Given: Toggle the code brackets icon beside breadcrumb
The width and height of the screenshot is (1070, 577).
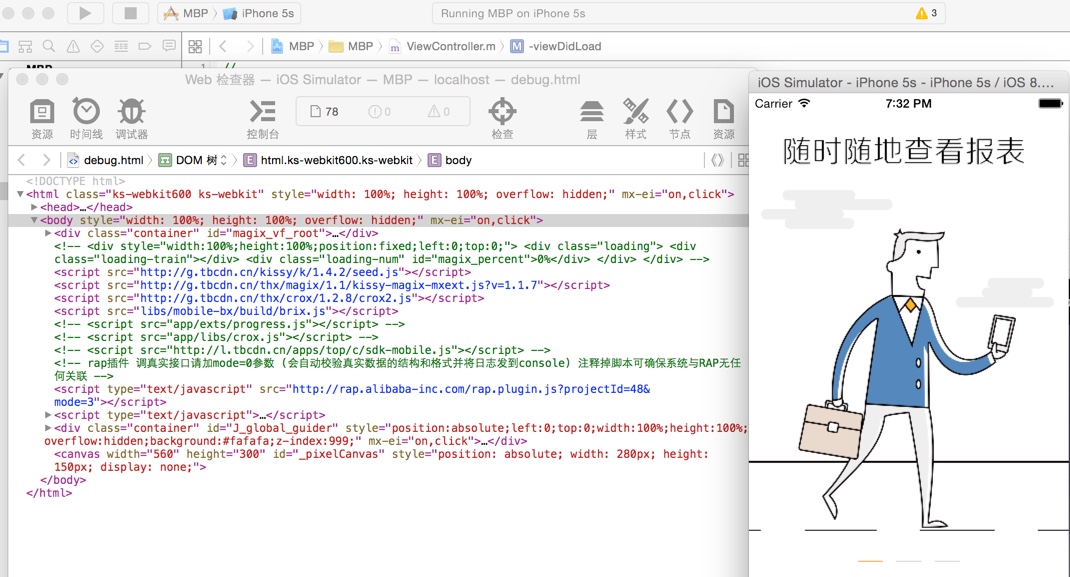Looking at the screenshot, I should tap(717, 160).
